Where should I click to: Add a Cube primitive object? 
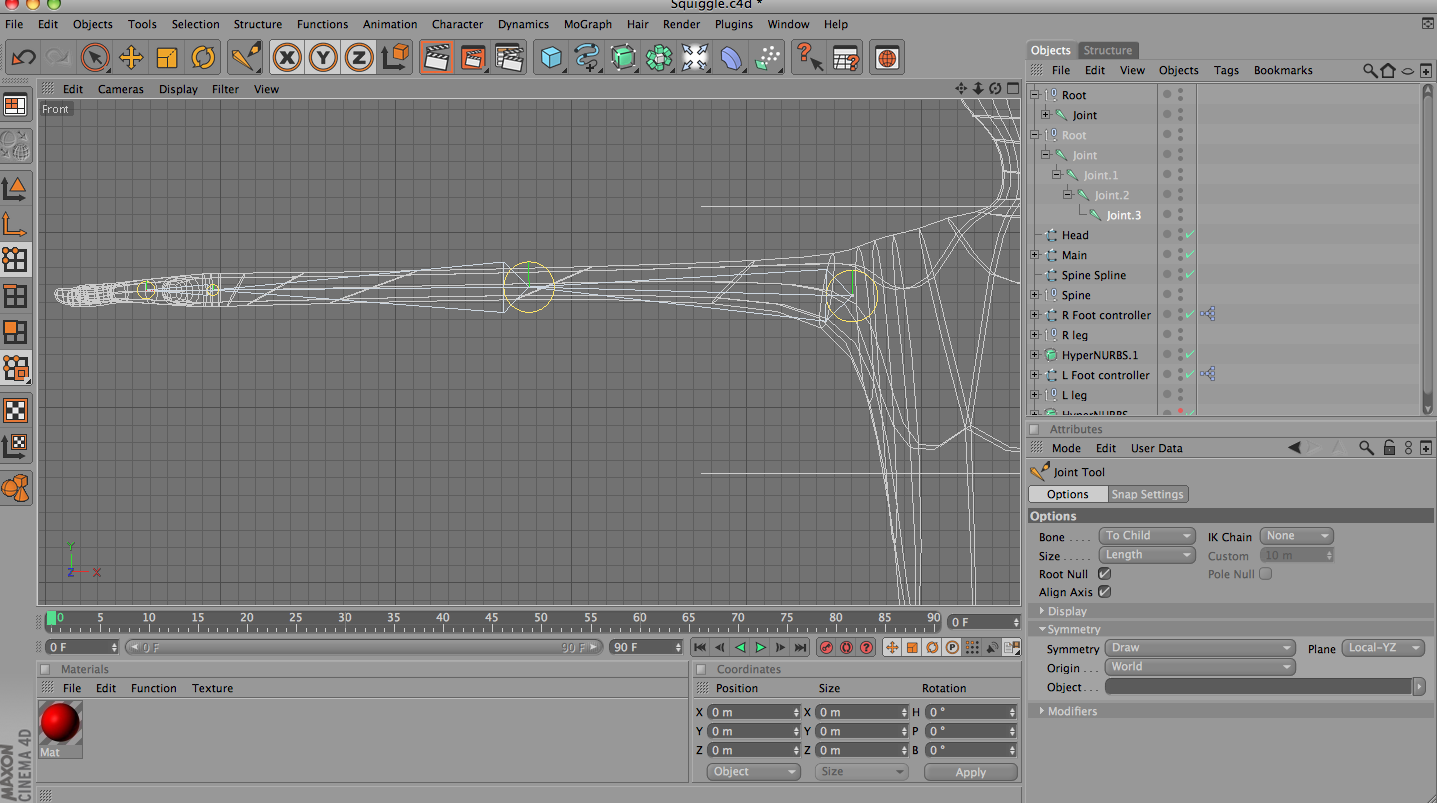tap(551, 57)
